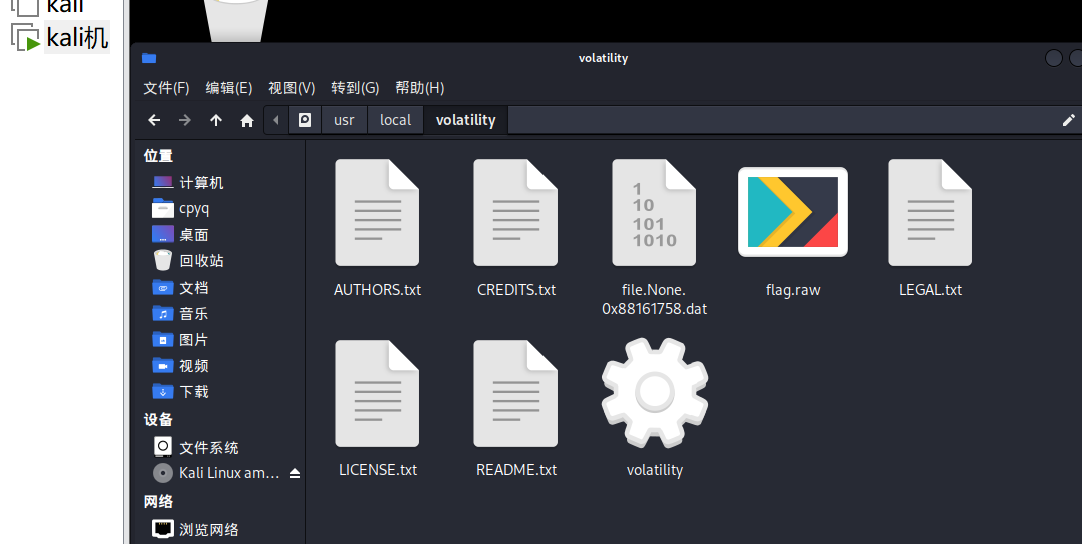
Task: Click the README.txt file name label
Action: tap(516, 470)
